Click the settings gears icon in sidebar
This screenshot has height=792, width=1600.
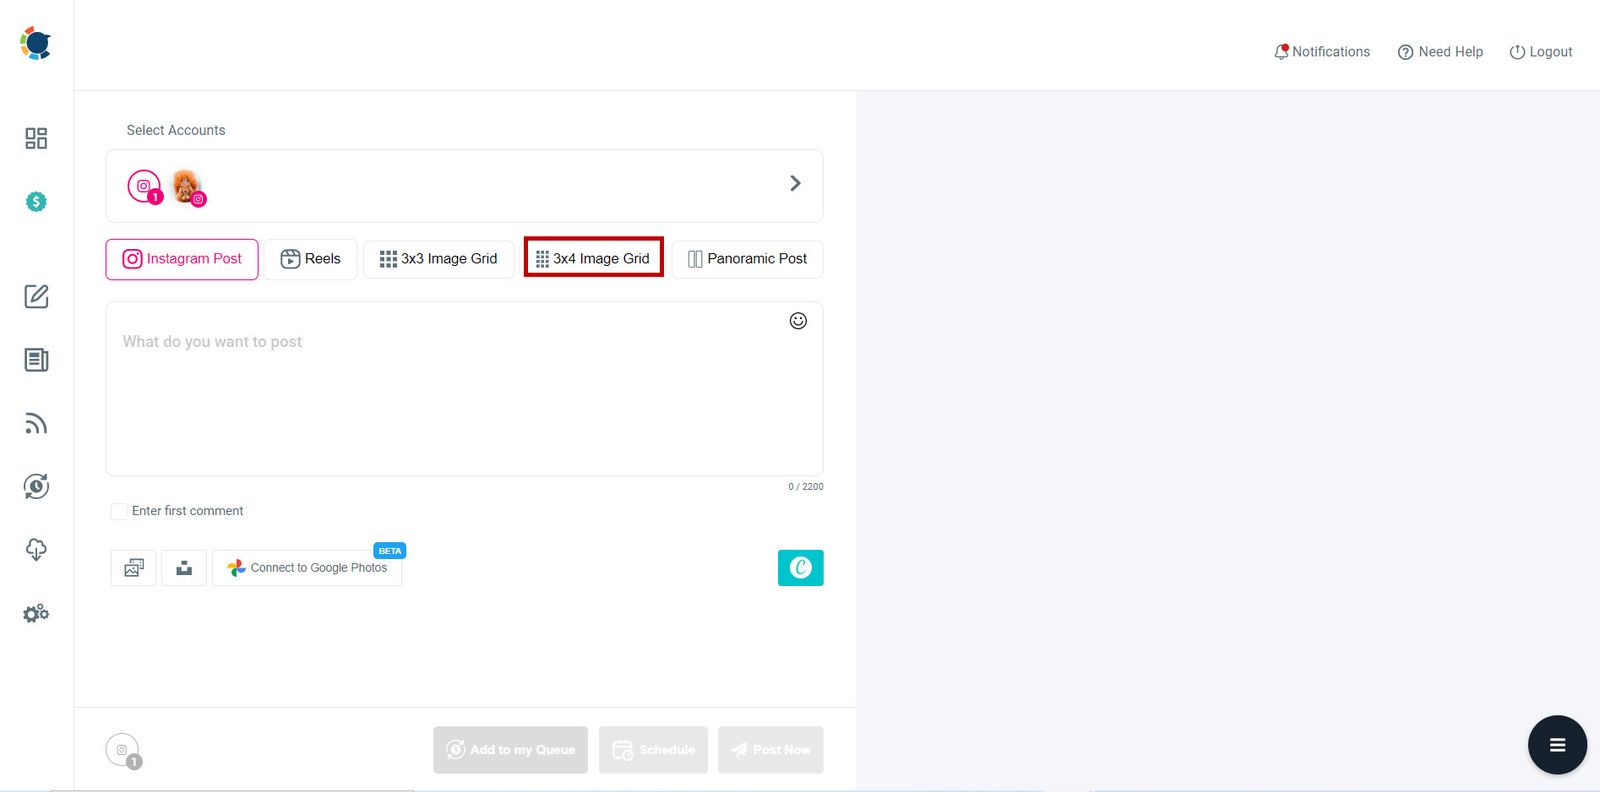(36, 613)
